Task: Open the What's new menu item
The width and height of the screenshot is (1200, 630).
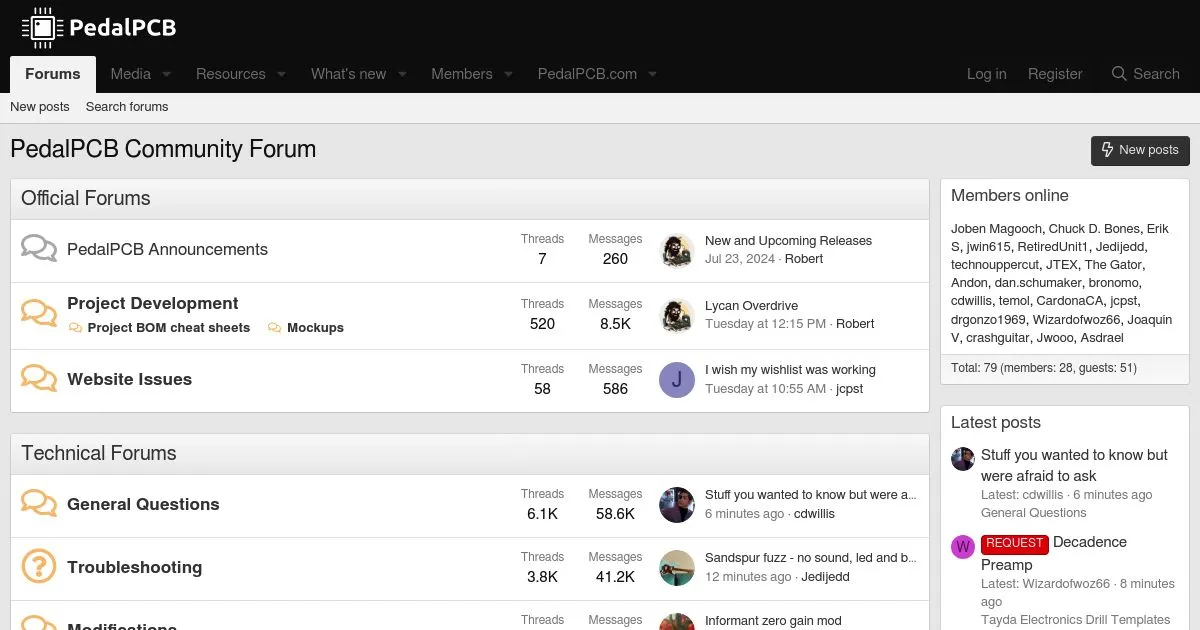Action: click(349, 74)
